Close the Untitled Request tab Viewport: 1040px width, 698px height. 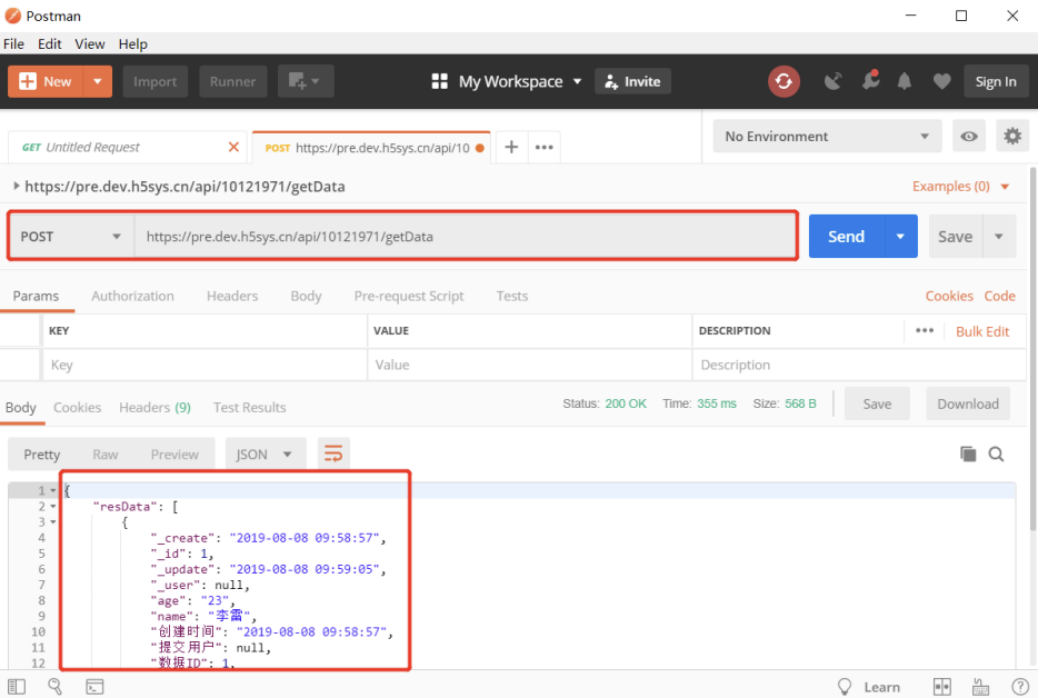point(233,147)
